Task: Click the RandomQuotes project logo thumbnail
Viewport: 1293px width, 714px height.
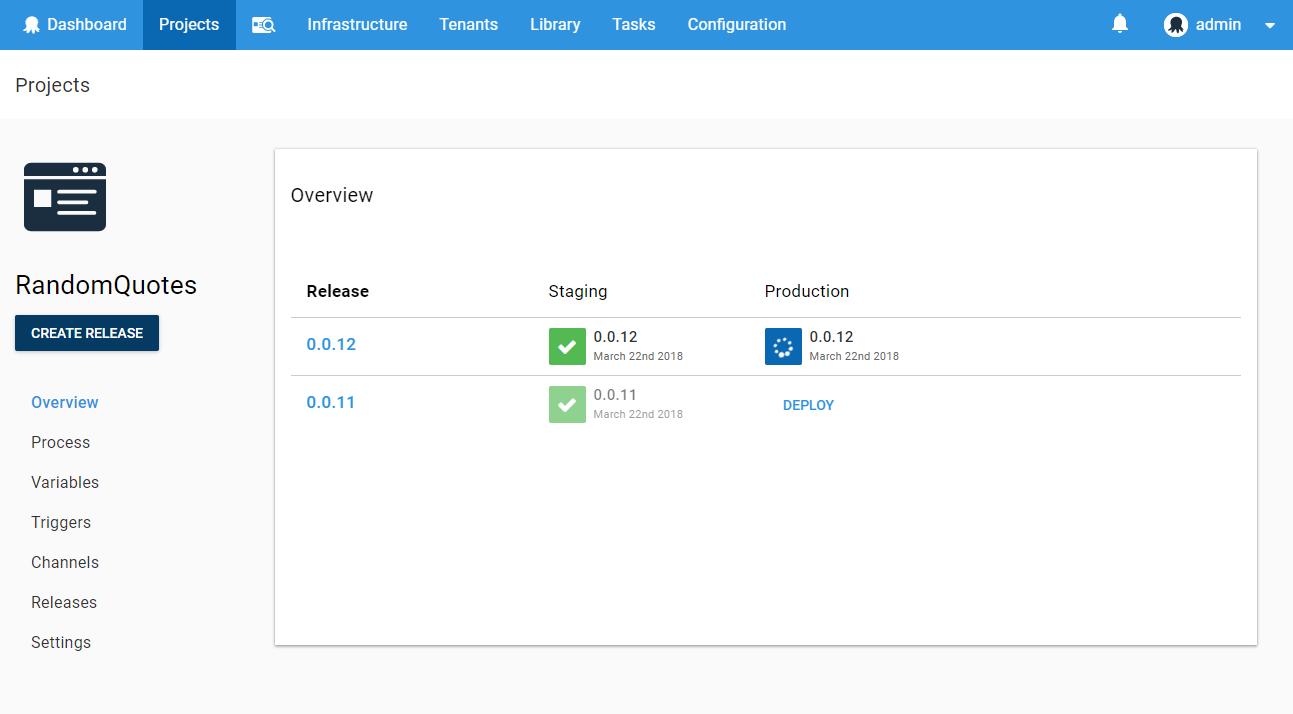Action: (x=64, y=196)
